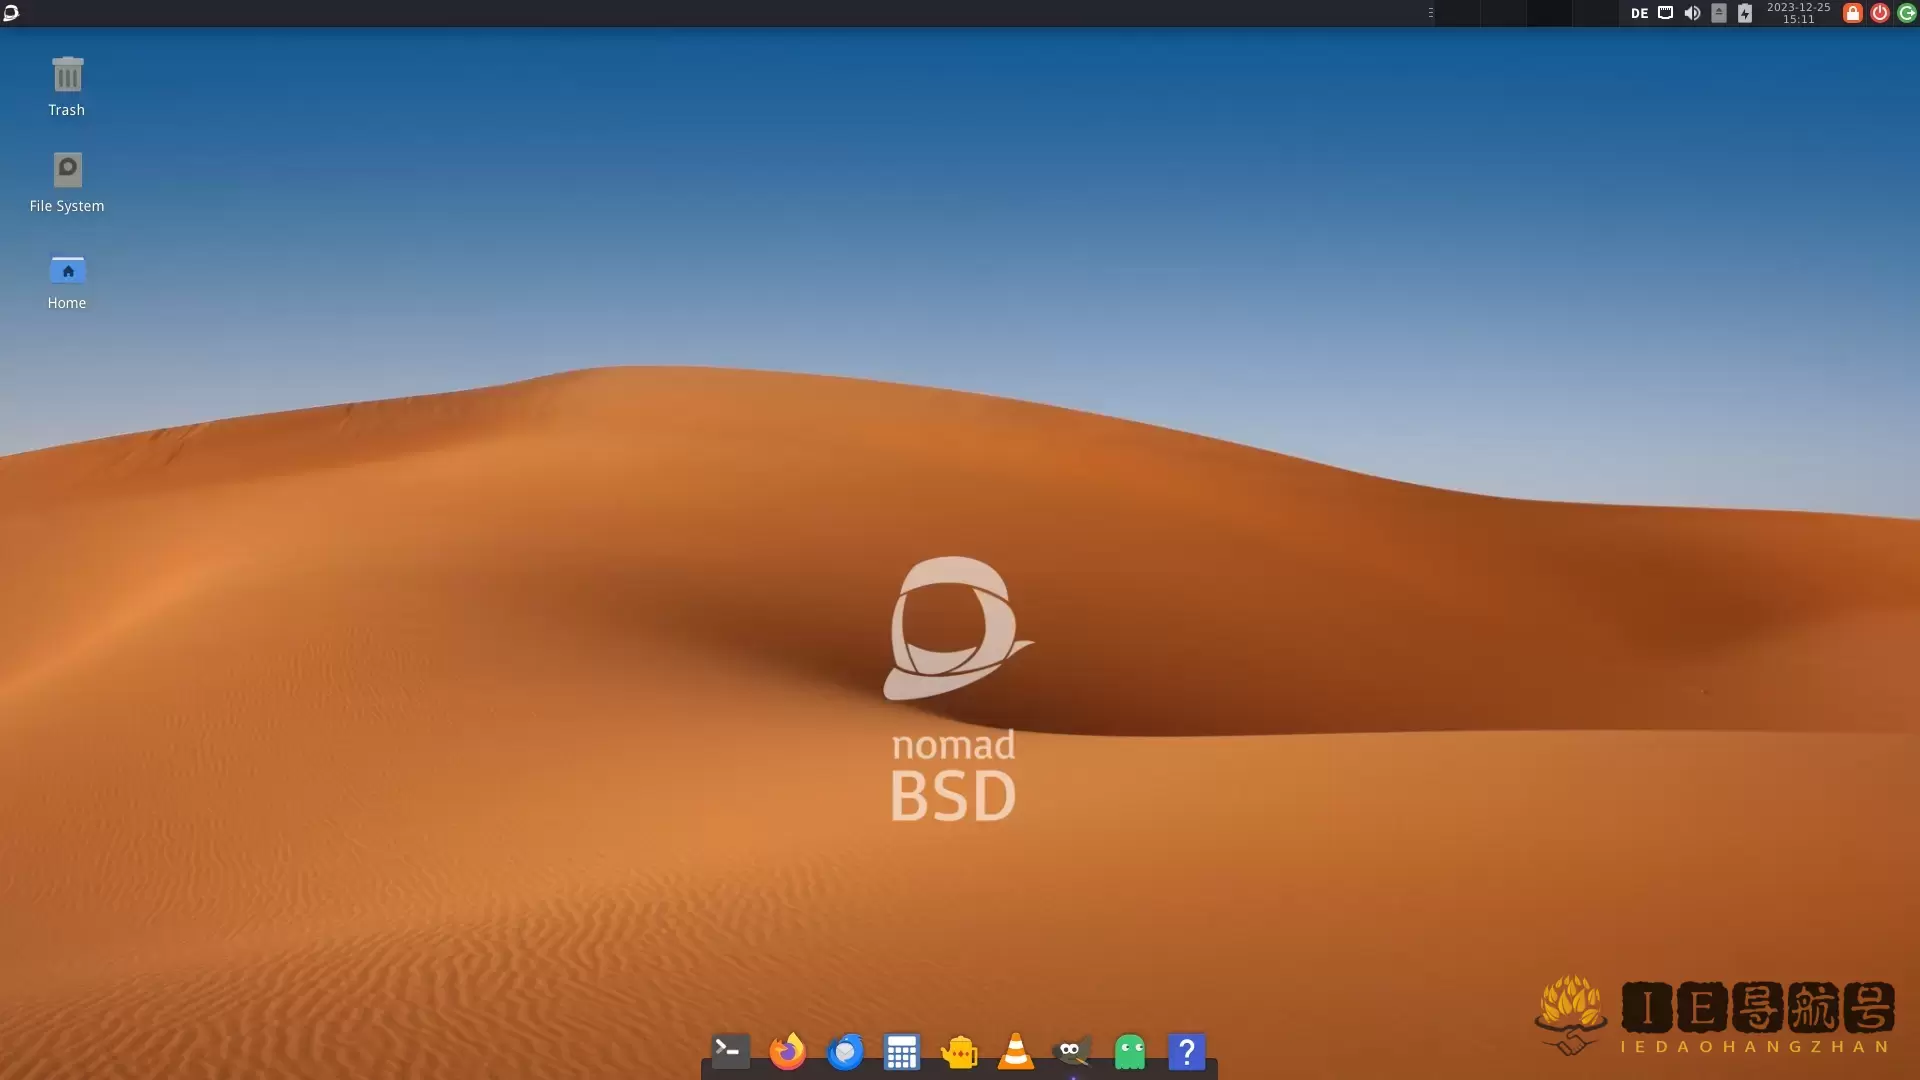Open the NomadBSD applications menu
The height and width of the screenshot is (1080, 1920).
[11, 13]
